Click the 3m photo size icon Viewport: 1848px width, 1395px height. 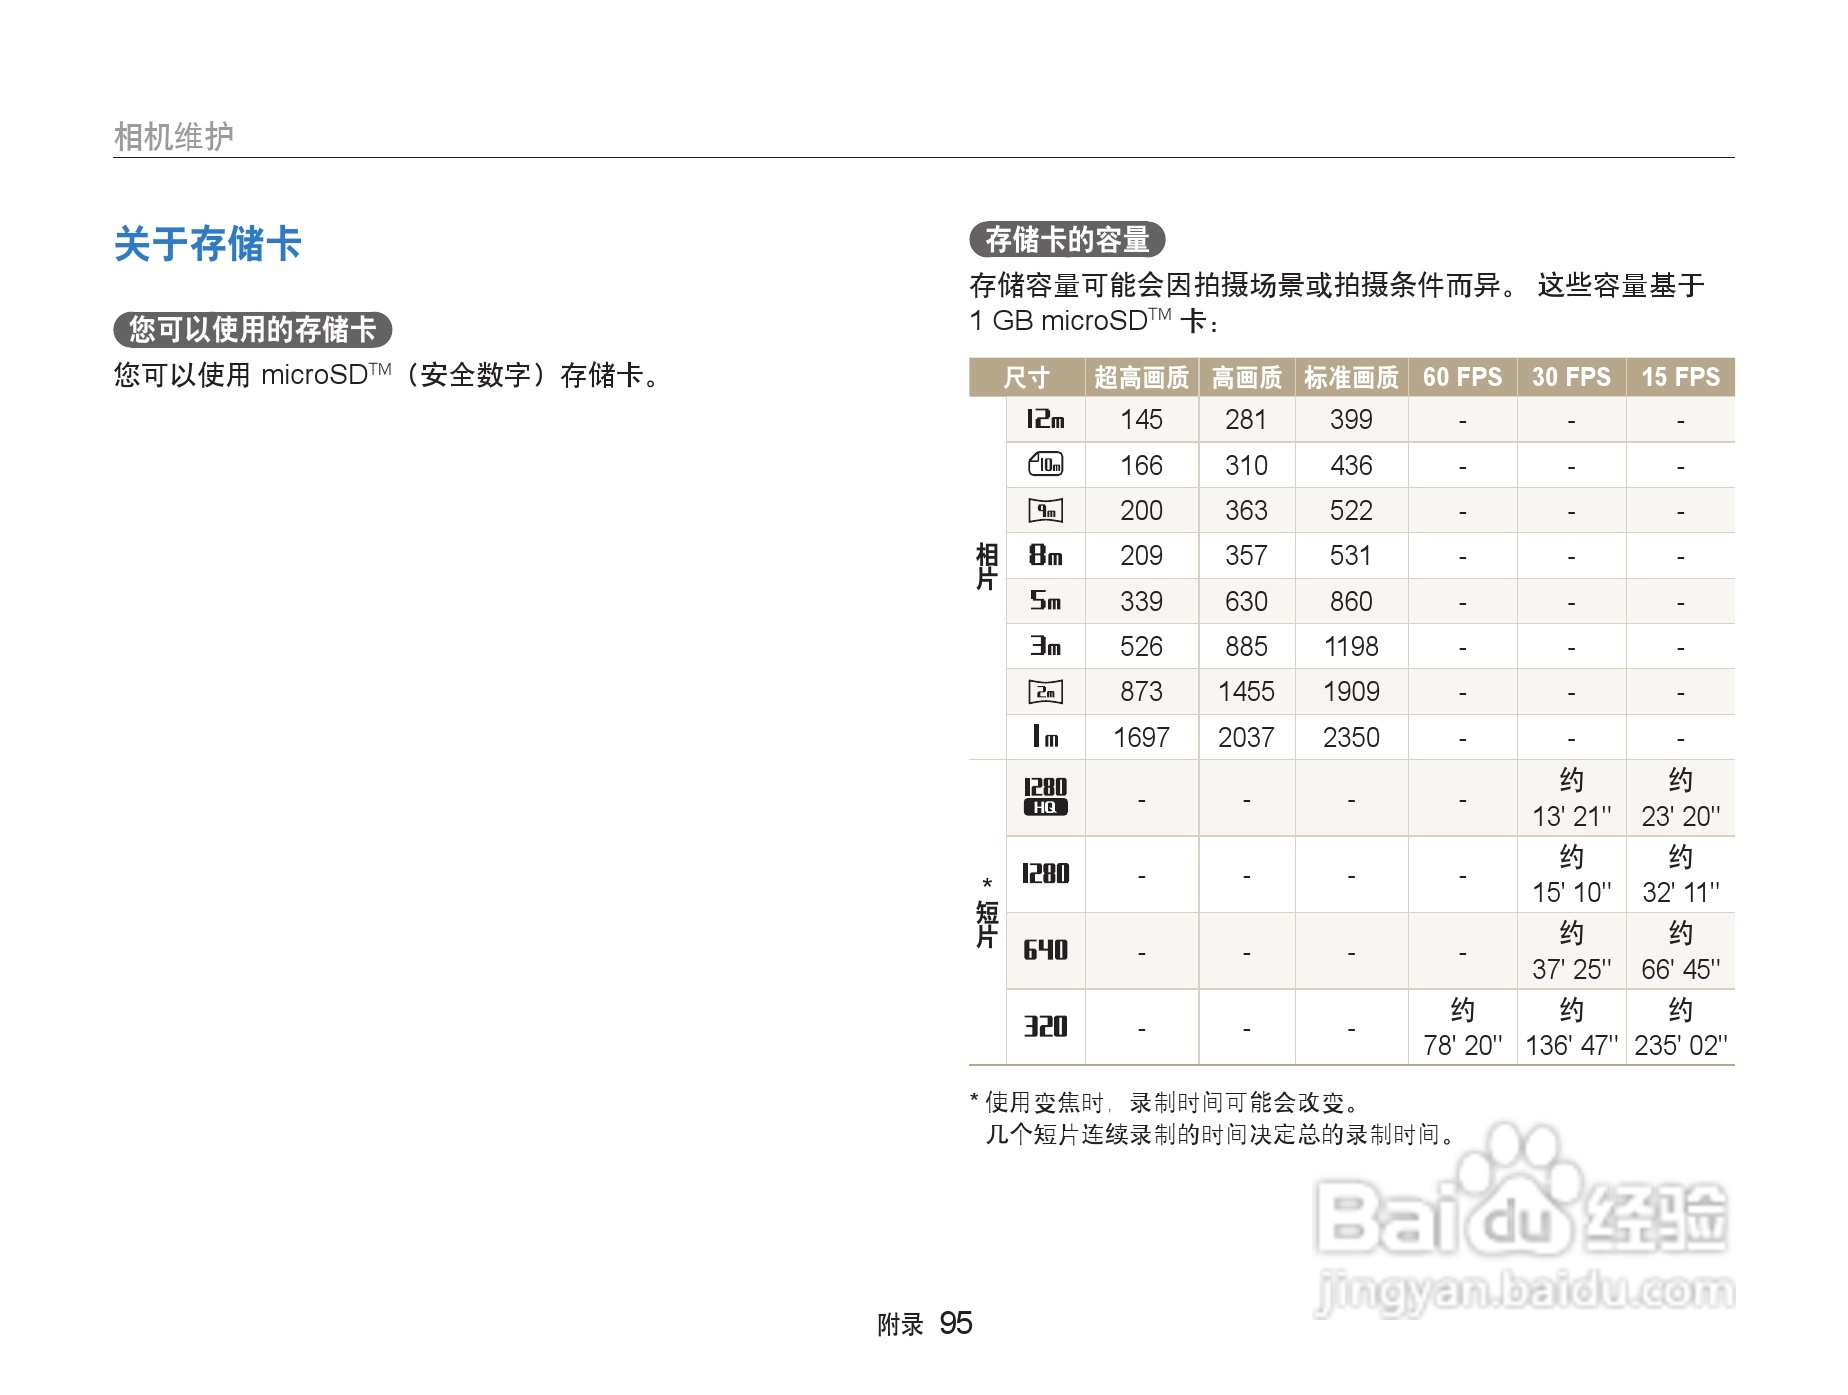[1045, 647]
